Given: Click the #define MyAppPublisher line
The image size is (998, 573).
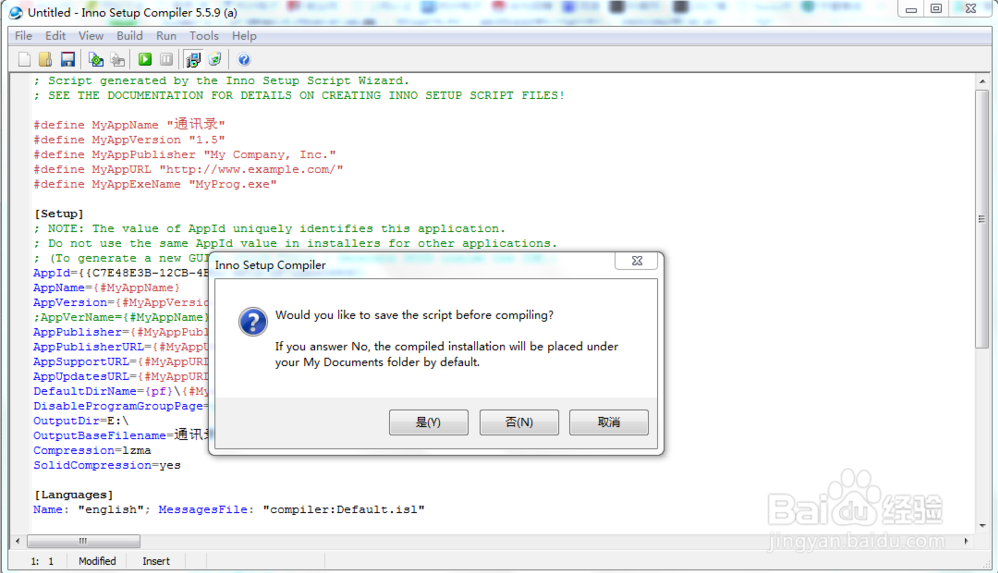Looking at the screenshot, I should click(x=185, y=155).
